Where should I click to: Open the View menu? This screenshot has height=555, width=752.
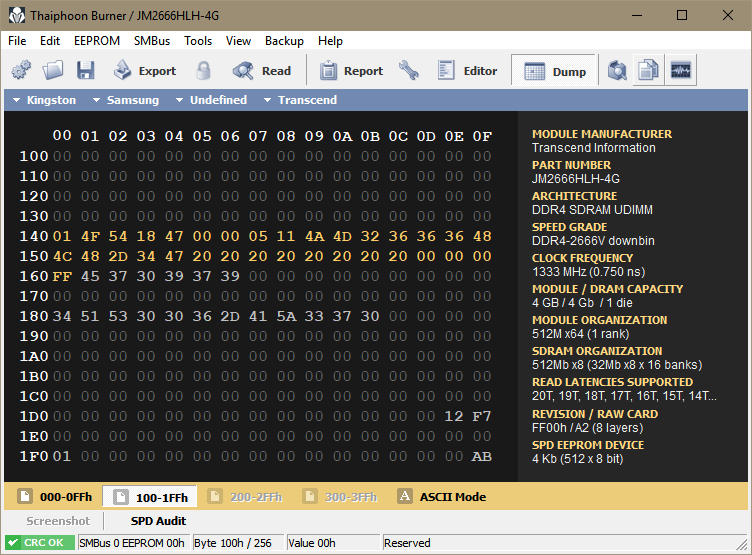point(238,41)
